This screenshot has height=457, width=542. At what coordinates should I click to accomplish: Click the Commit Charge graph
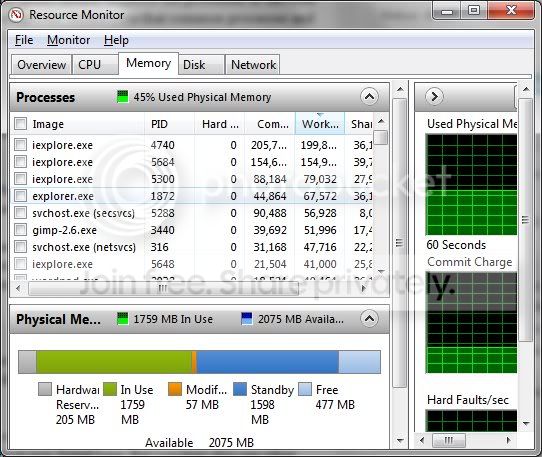click(x=471, y=322)
